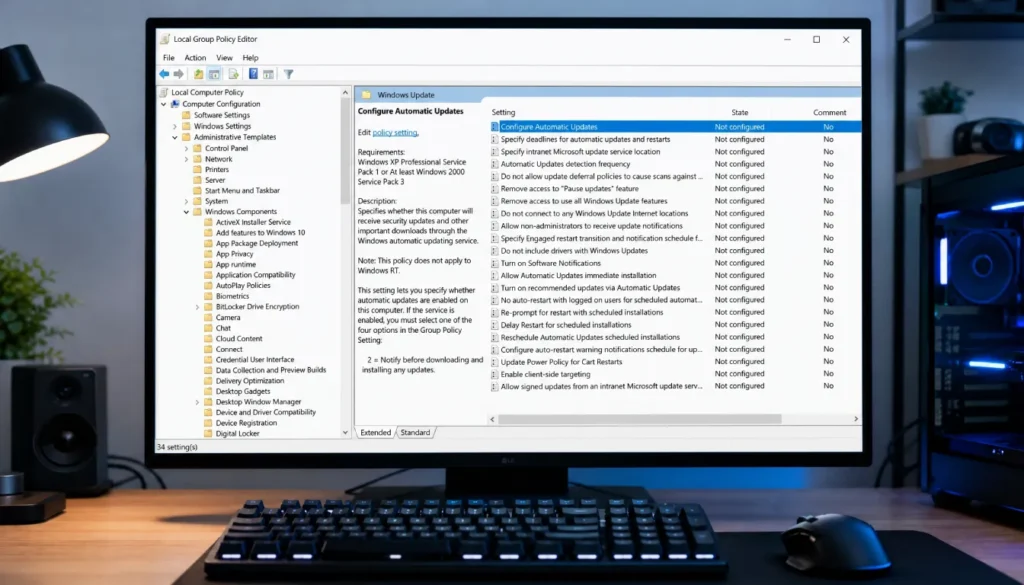Open the View menu
The image size is (1024, 585).
click(x=224, y=57)
